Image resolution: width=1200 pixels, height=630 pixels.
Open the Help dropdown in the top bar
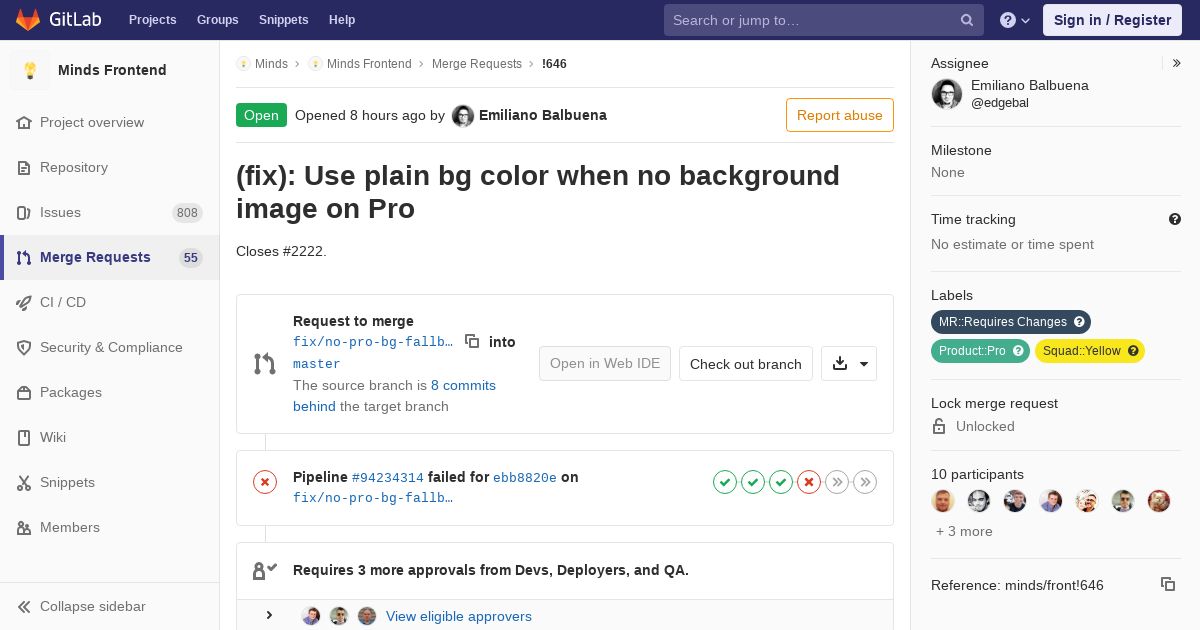[x=1014, y=20]
